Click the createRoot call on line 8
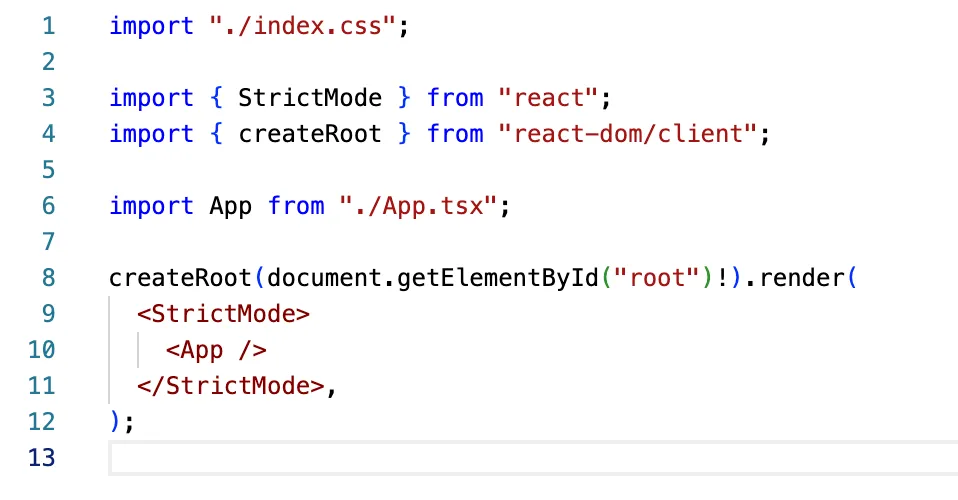The height and width of the screenshot is (500, 958). click(180, 278)
